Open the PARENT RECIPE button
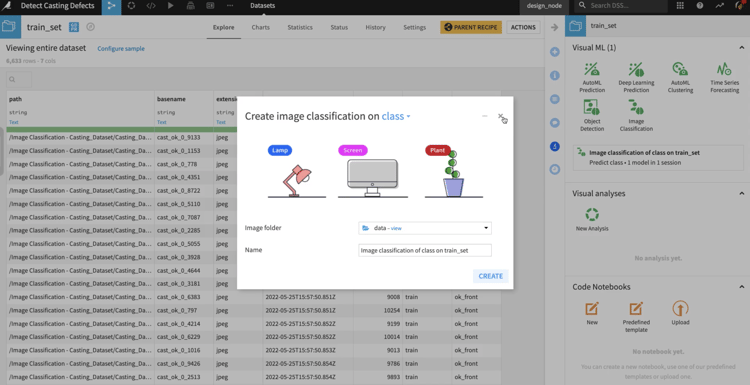This screenshot has height=385, width=750. [x=471, y=27]
